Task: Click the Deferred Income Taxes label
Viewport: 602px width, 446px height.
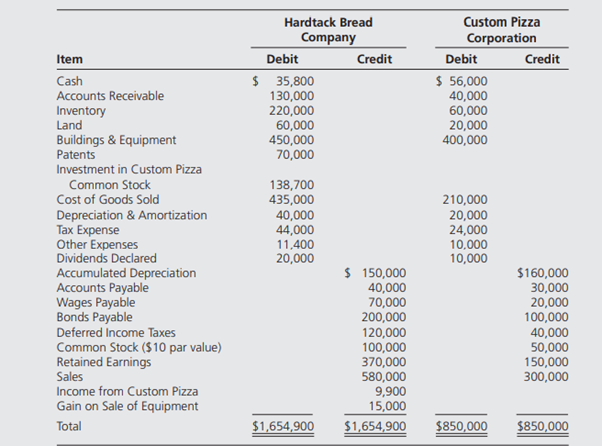Action: pos(116,332)
